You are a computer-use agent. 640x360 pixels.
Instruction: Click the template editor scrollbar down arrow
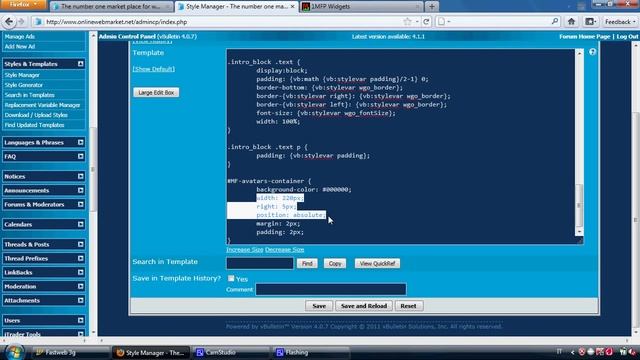(579, 232)
